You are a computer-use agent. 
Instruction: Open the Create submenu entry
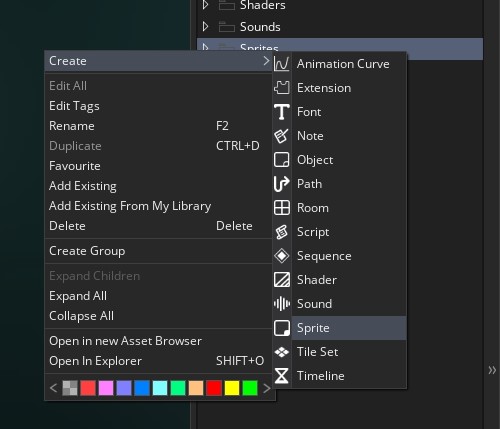158,61
